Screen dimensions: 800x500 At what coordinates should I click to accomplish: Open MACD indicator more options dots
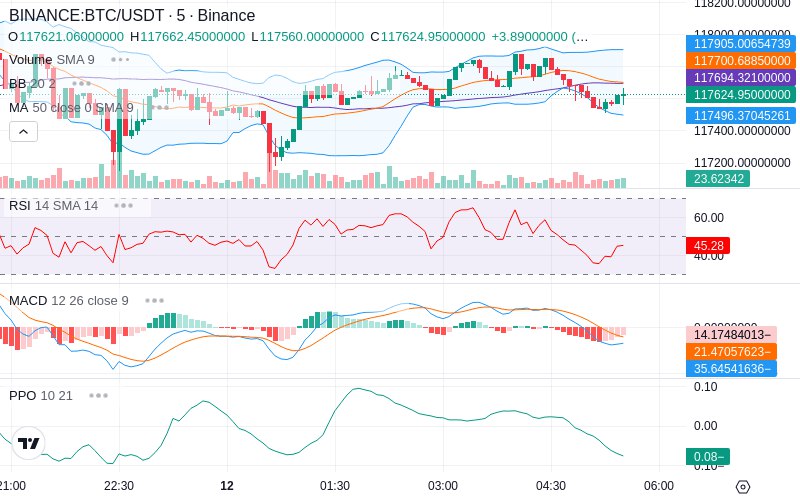click(154, 301)
